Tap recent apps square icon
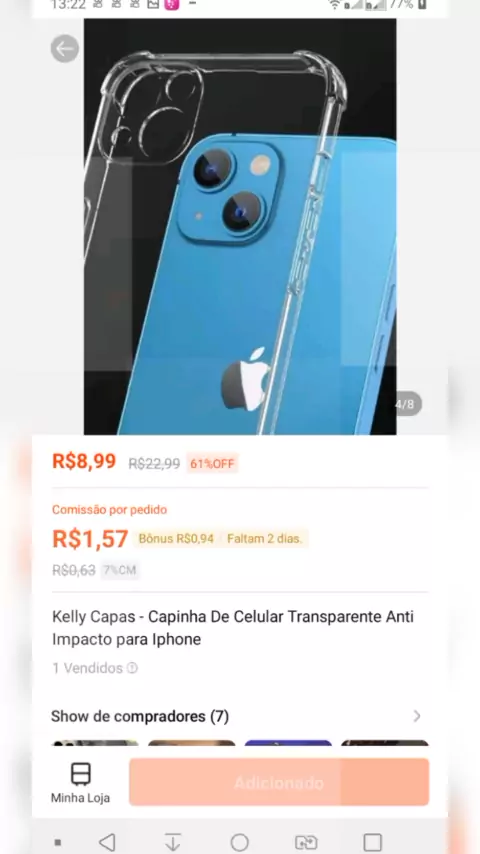This screenshot has height=854, width=480. (373, 842)
